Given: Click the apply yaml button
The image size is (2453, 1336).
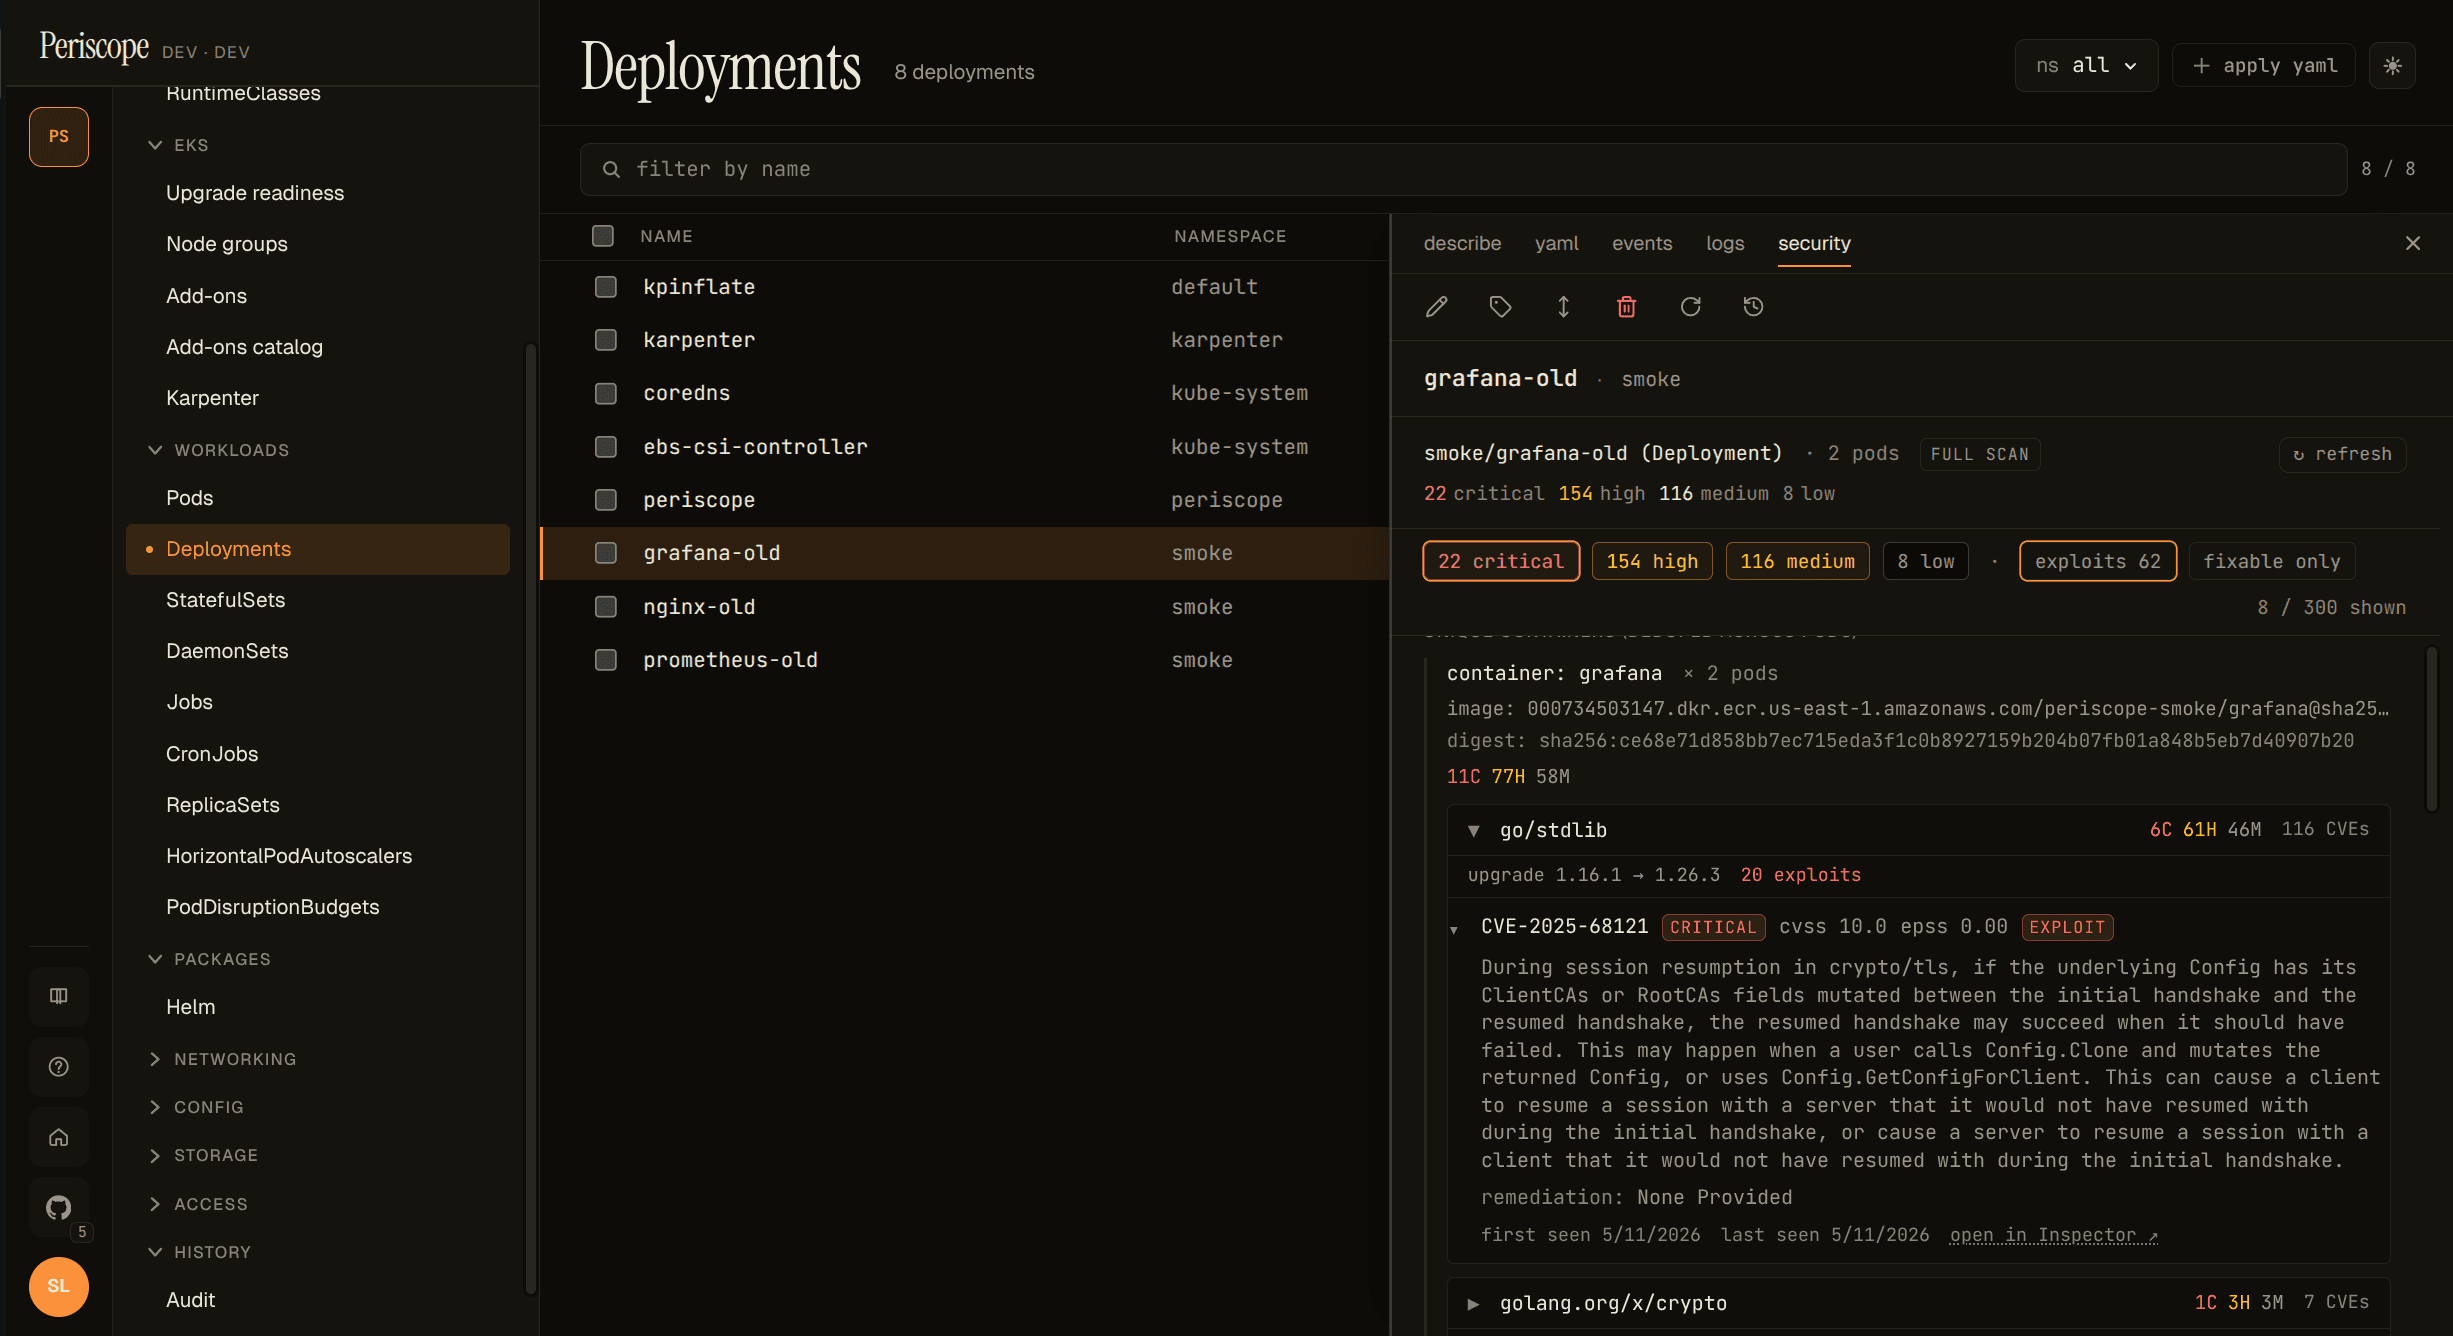Looking at the screenshot, I should tap(2264, 66).
